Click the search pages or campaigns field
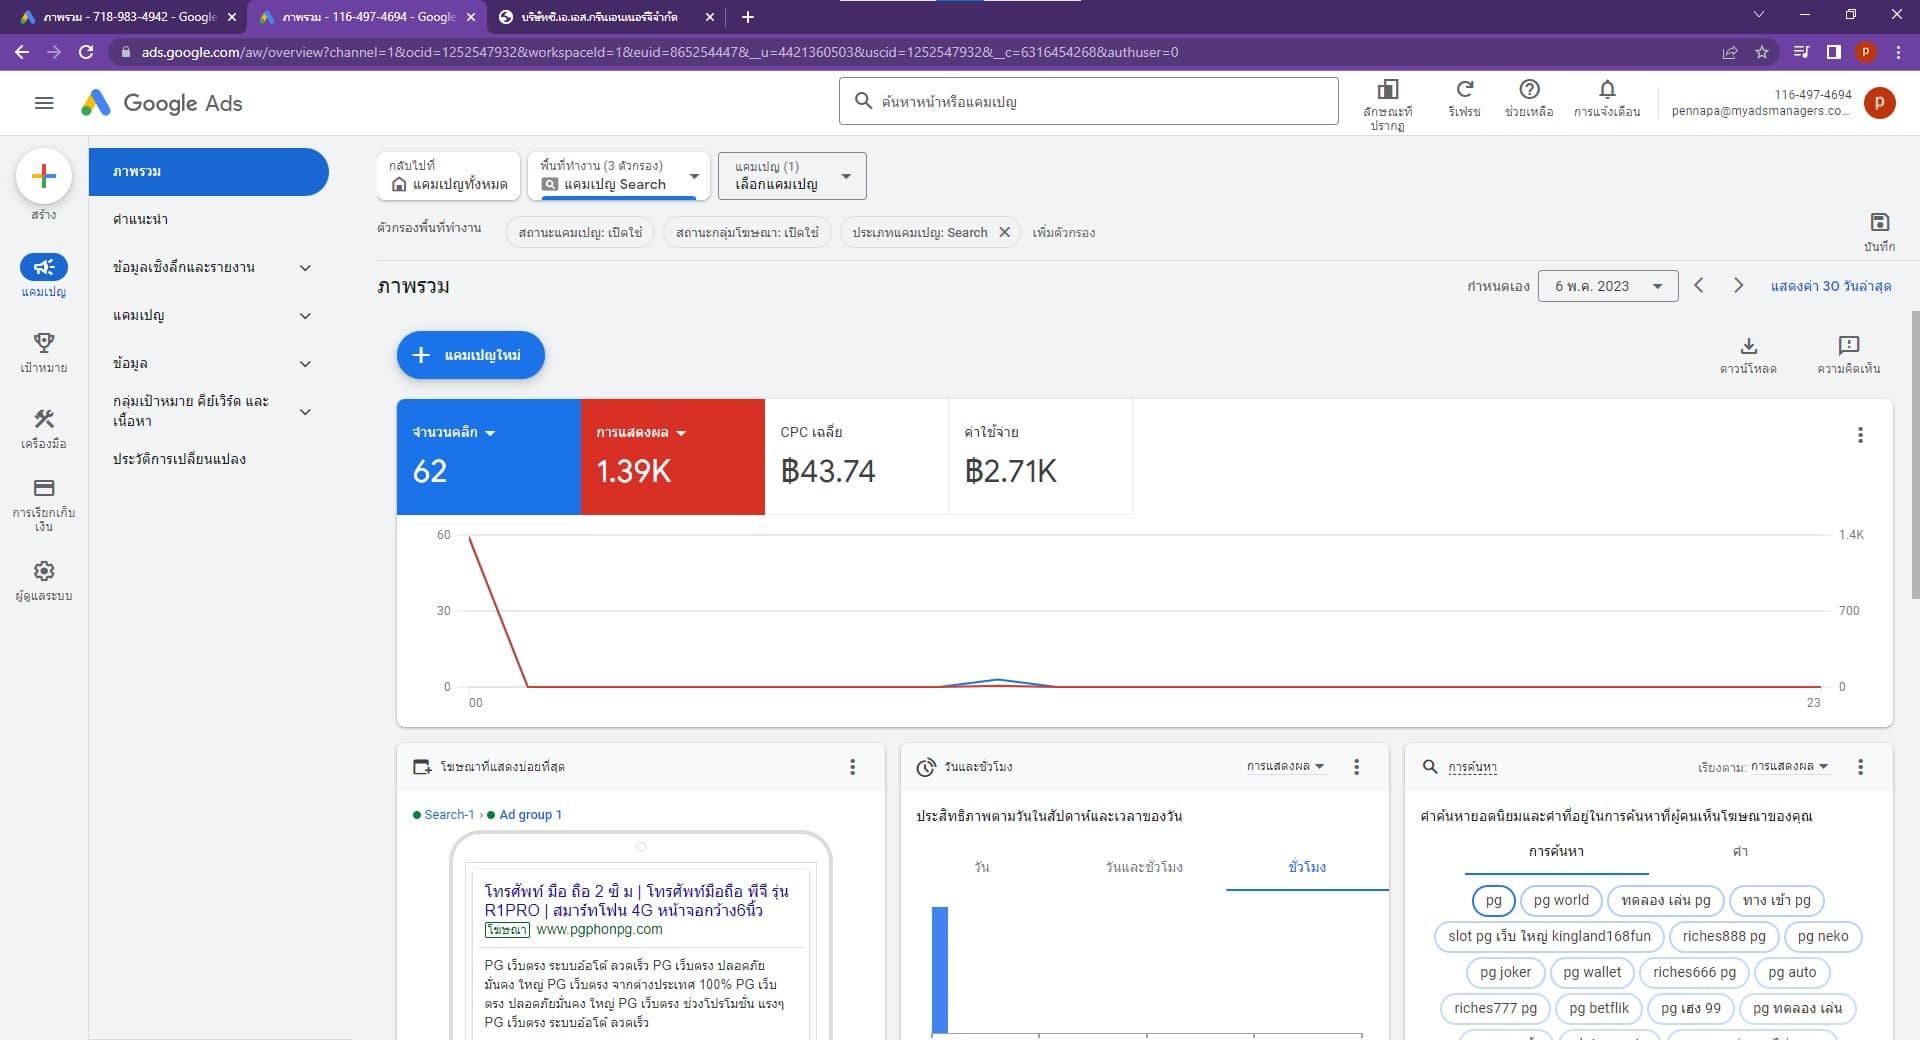The width and height of the screenshot is (1920, 1040). 1088,102
